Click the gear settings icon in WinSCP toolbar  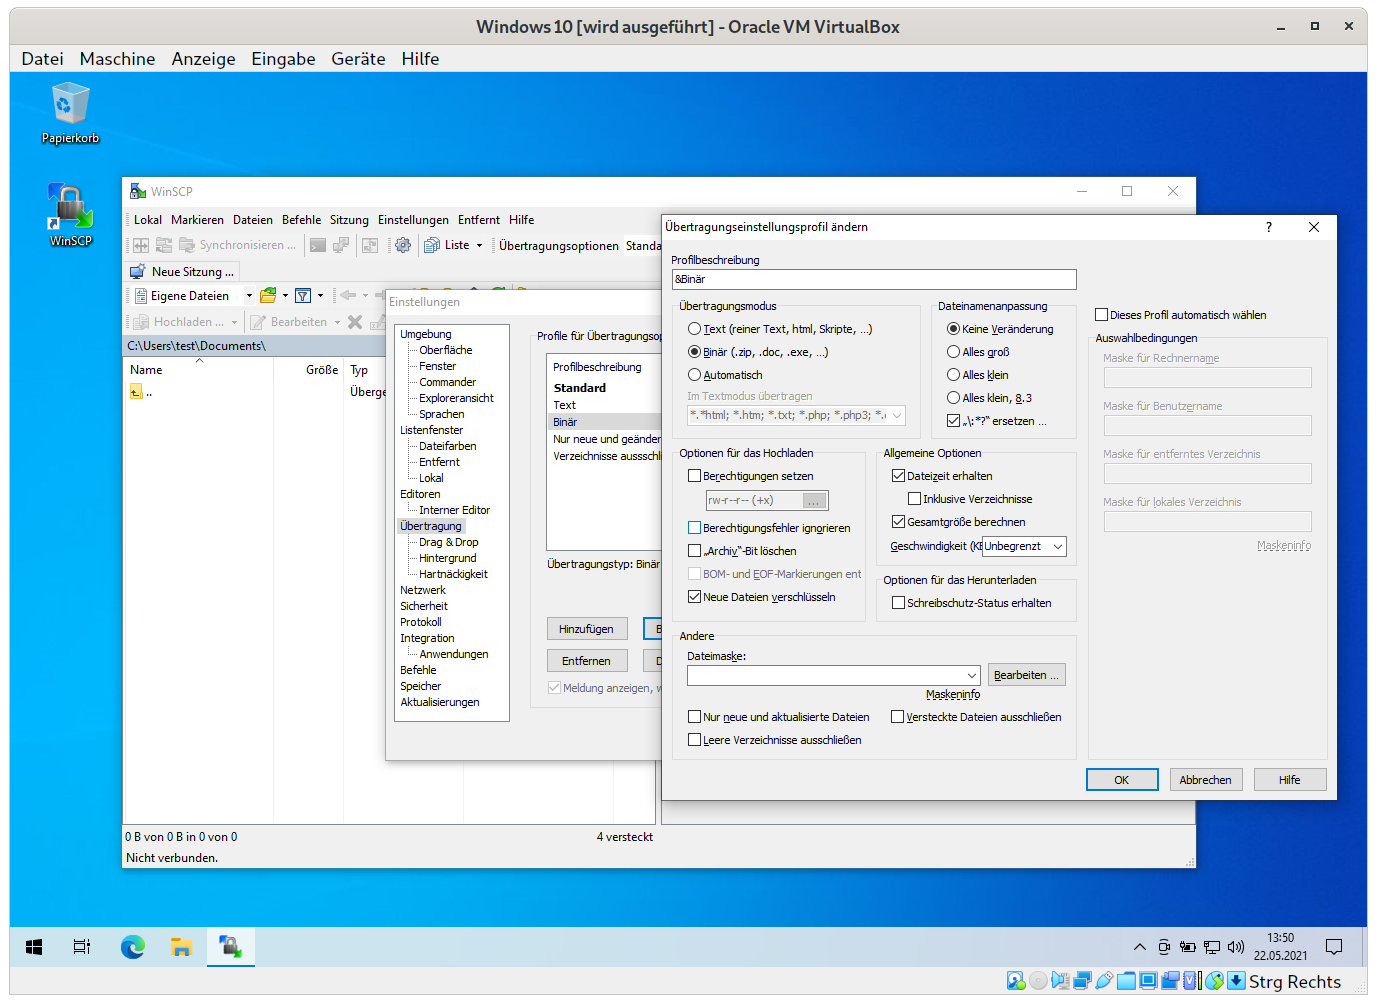403,245
